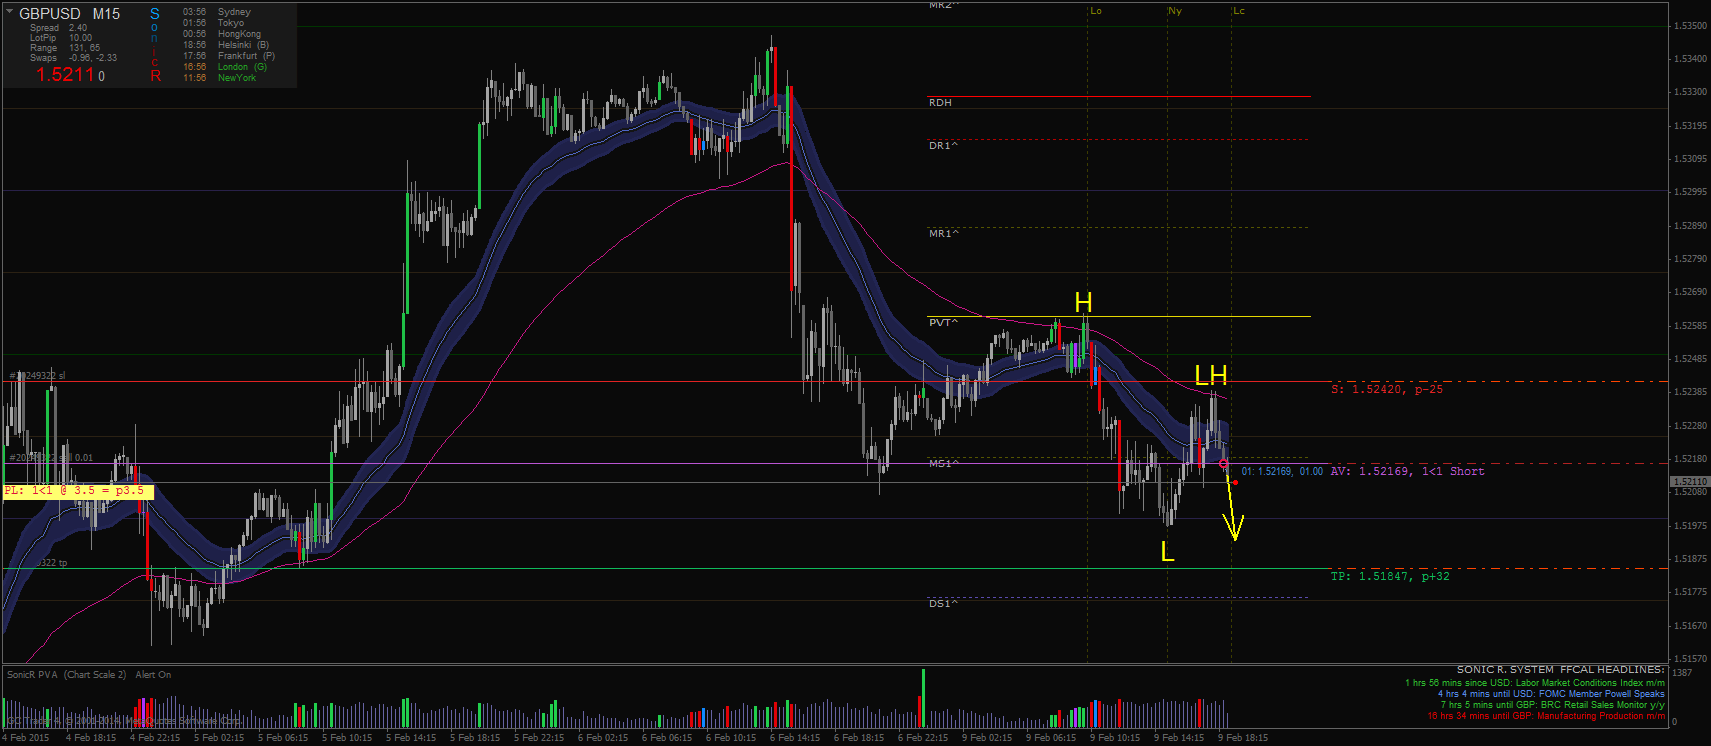Click the 9 Feb 18:15 time axis label

click(x=1242, y=738)
